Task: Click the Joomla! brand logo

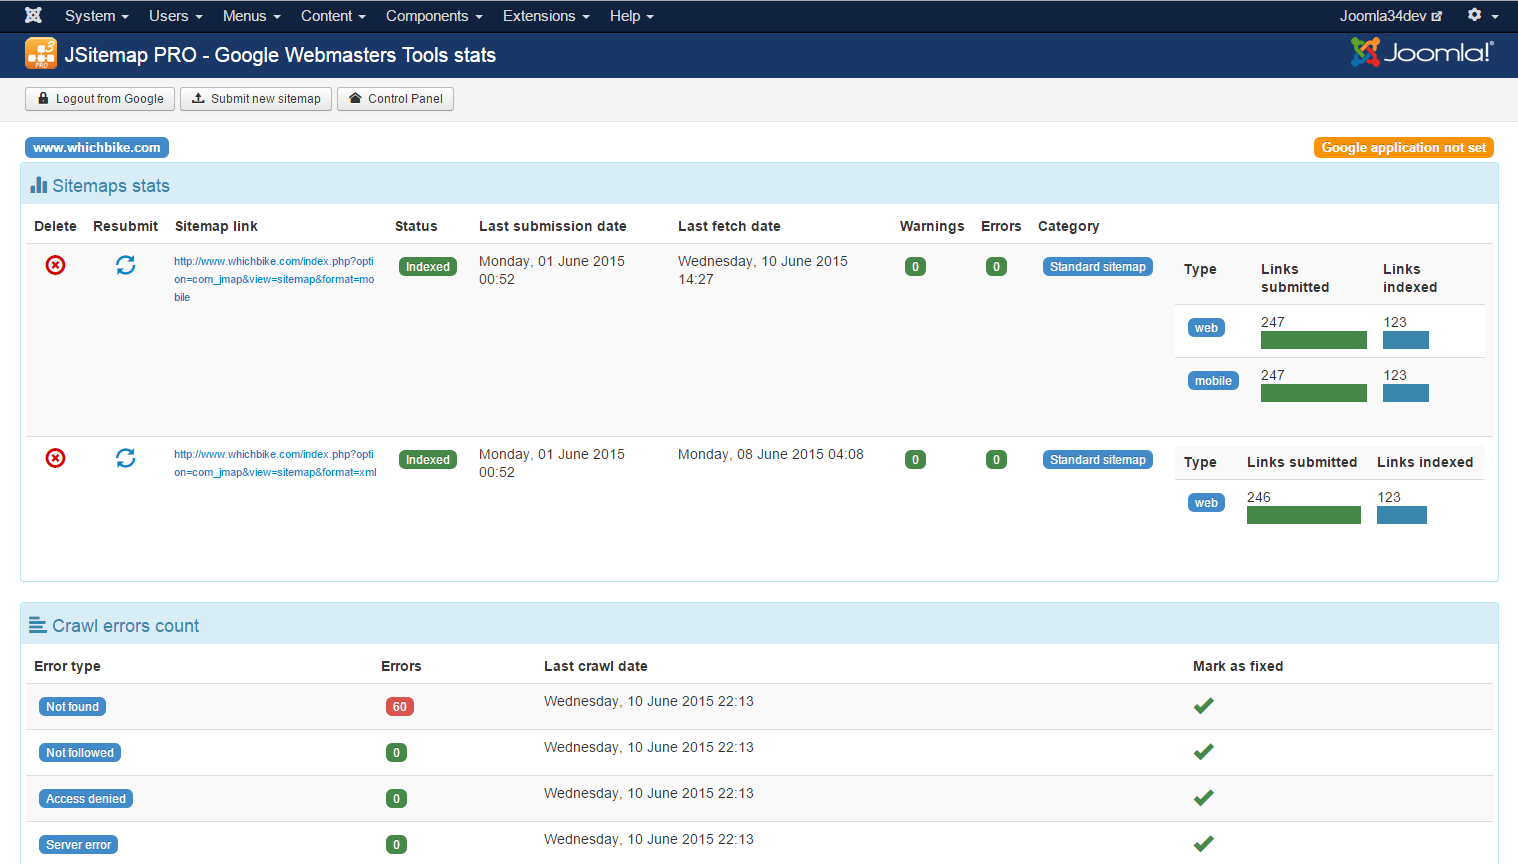Action: tap(1422, 52)
